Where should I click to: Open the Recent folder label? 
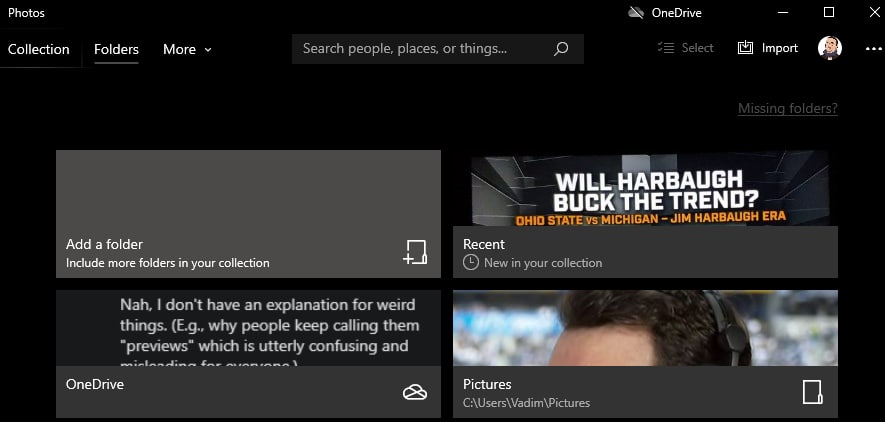484,244
